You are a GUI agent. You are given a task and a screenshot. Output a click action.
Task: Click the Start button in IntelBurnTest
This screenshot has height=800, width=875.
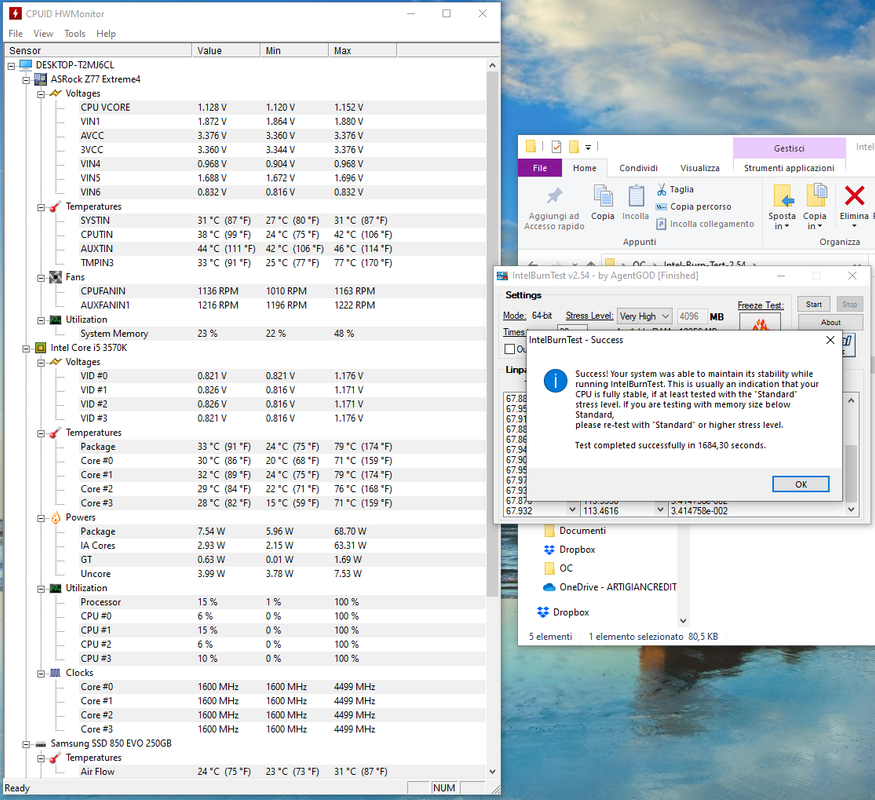814,304
